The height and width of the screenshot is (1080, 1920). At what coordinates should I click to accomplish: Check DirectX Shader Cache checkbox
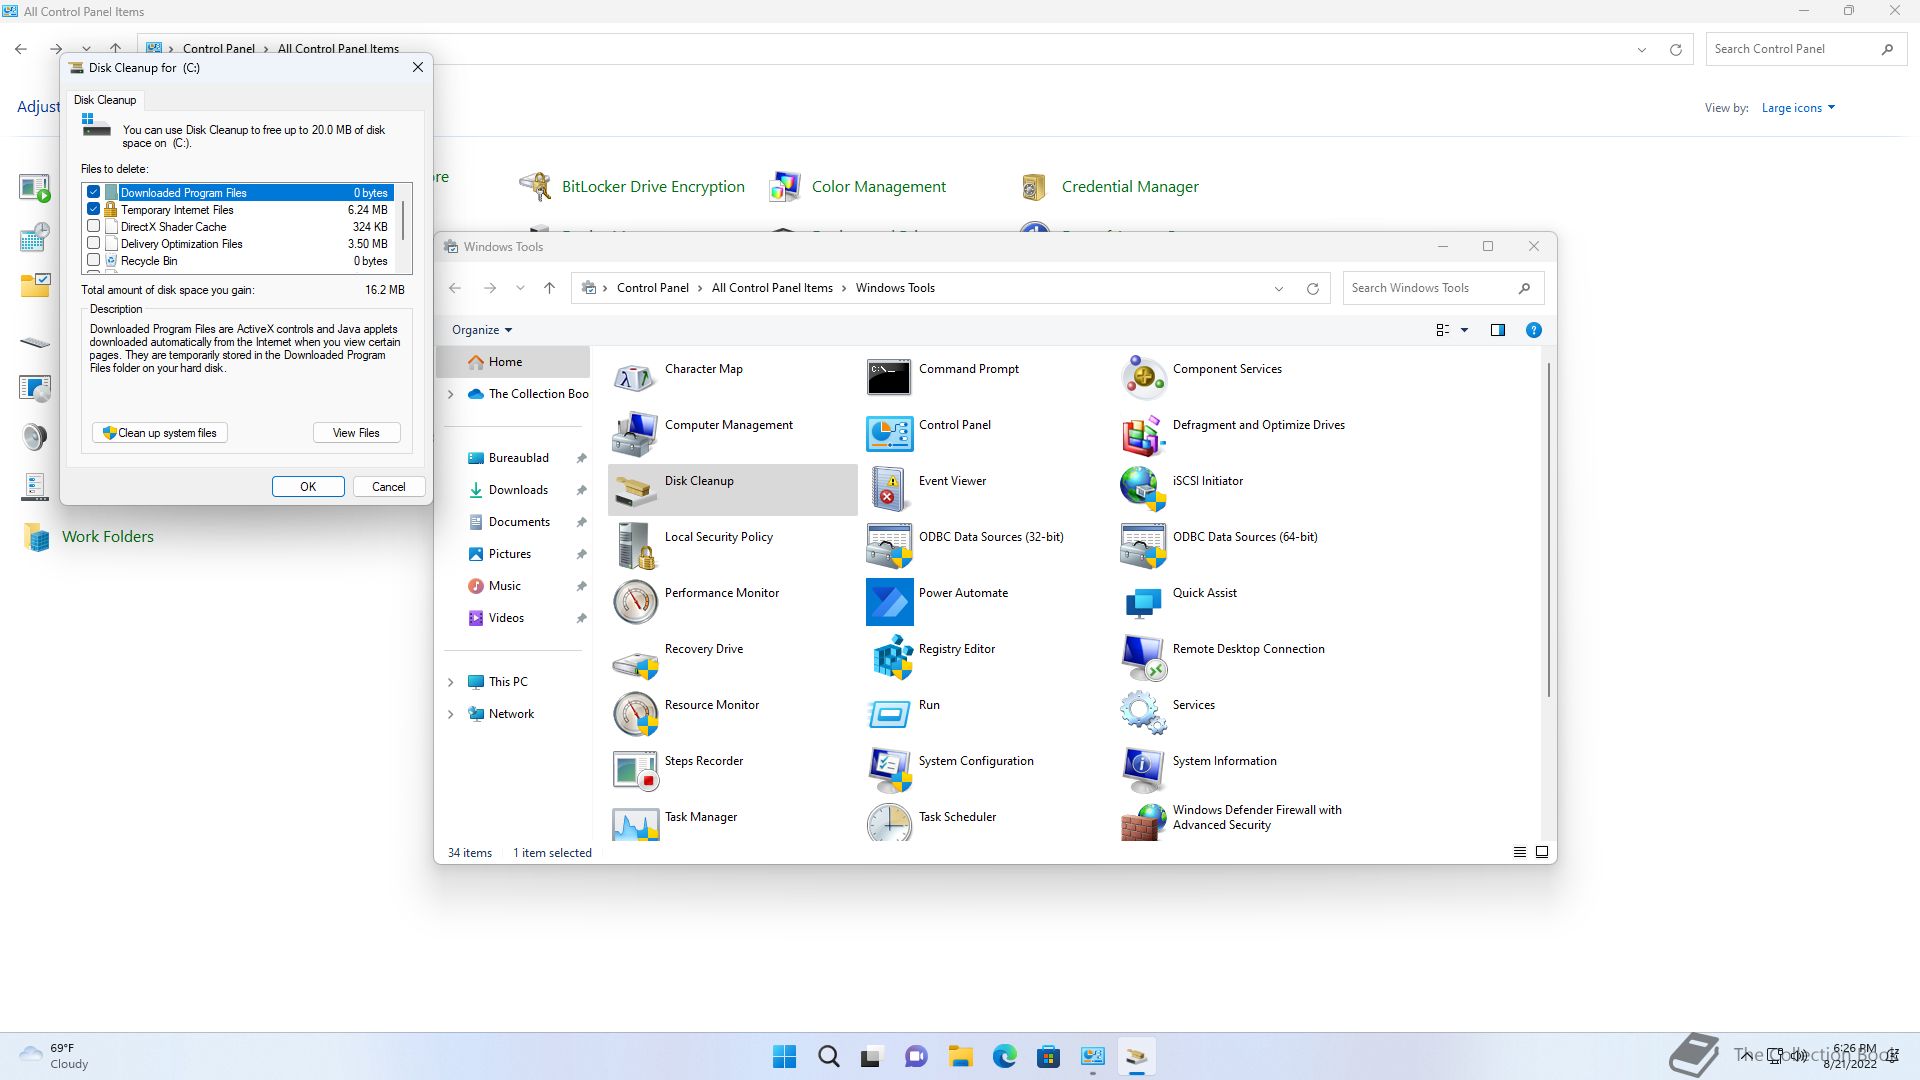(94, 226)
